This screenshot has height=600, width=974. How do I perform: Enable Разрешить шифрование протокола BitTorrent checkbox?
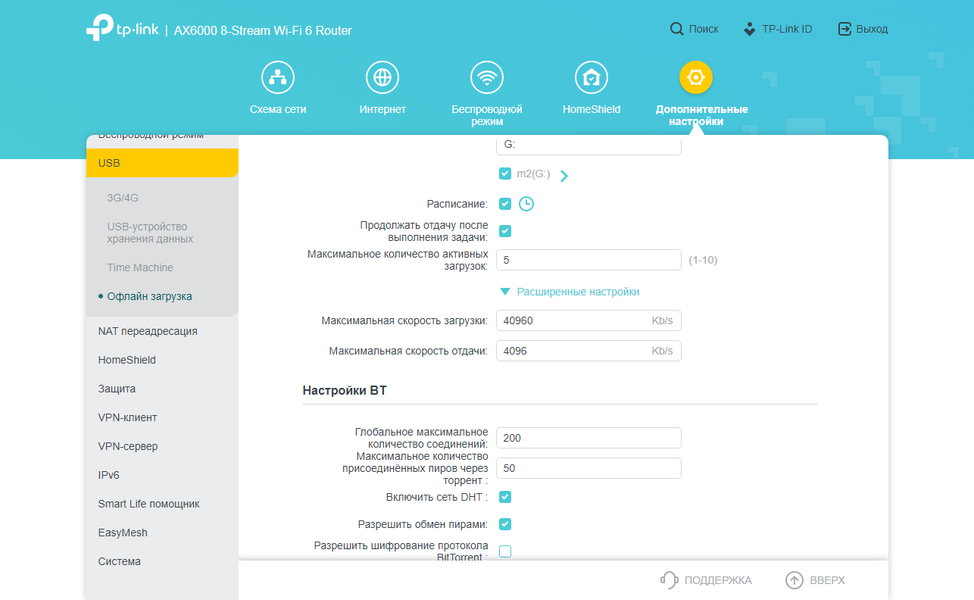pos(505,552)
